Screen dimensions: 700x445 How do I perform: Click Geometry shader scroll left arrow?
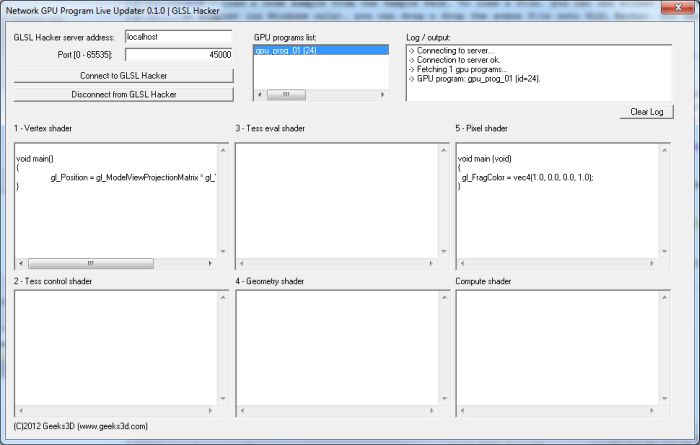coord(242,411)
